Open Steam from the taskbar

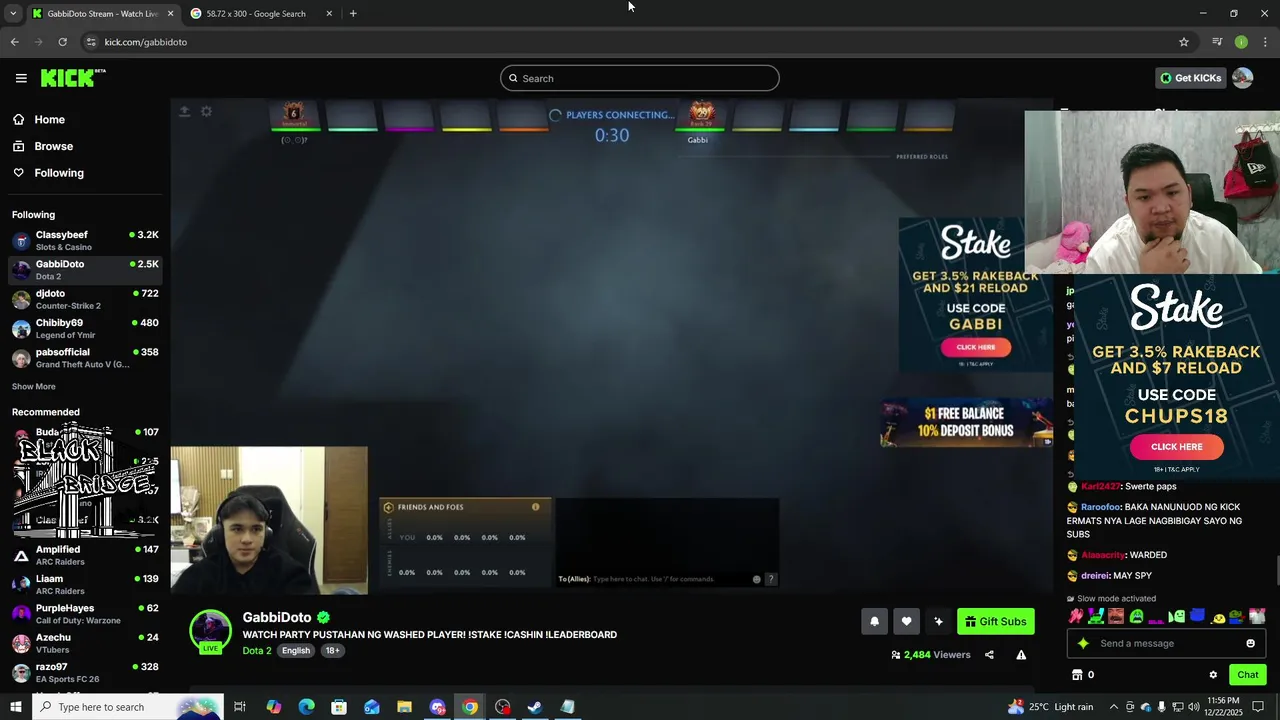(535, 707)
